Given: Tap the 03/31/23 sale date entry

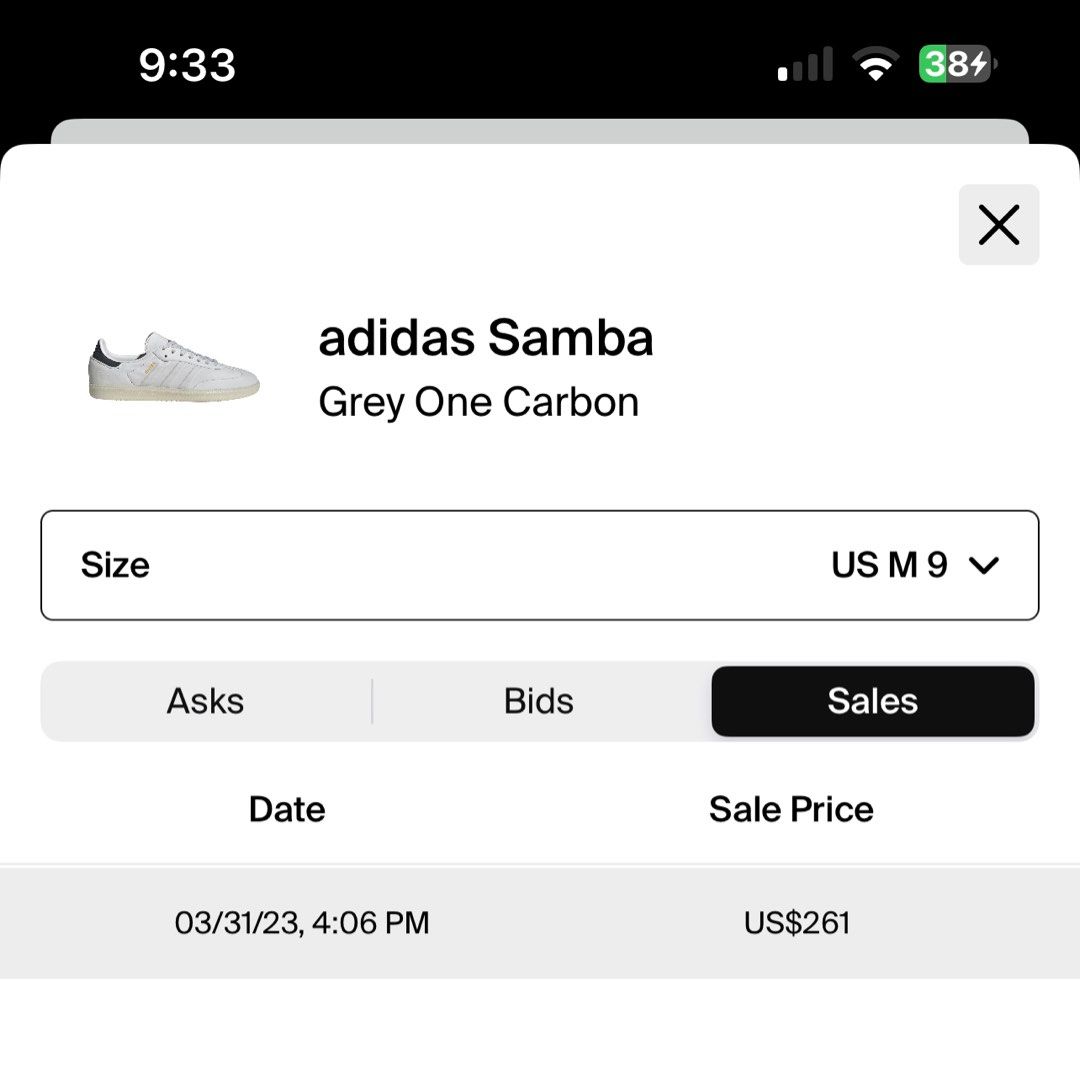Looking at the screenshot, I should 301,921.
